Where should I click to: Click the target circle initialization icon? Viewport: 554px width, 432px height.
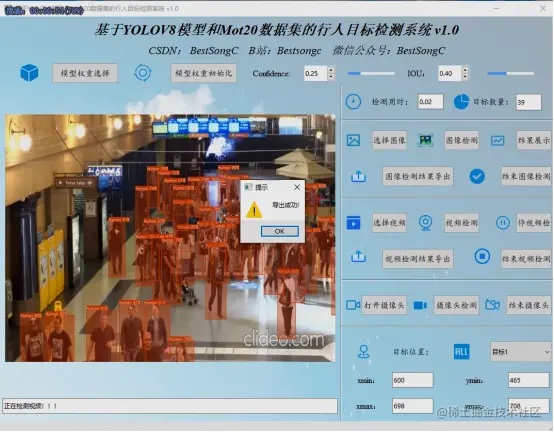click(x=143, y=73)
